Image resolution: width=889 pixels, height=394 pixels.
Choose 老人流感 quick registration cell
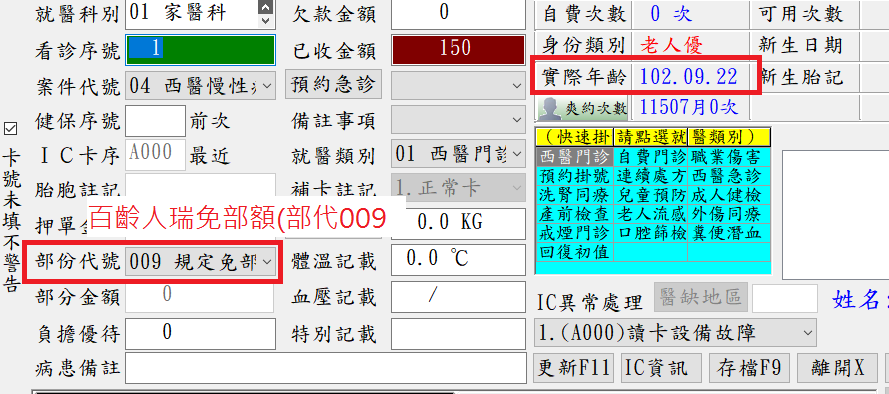651,214
